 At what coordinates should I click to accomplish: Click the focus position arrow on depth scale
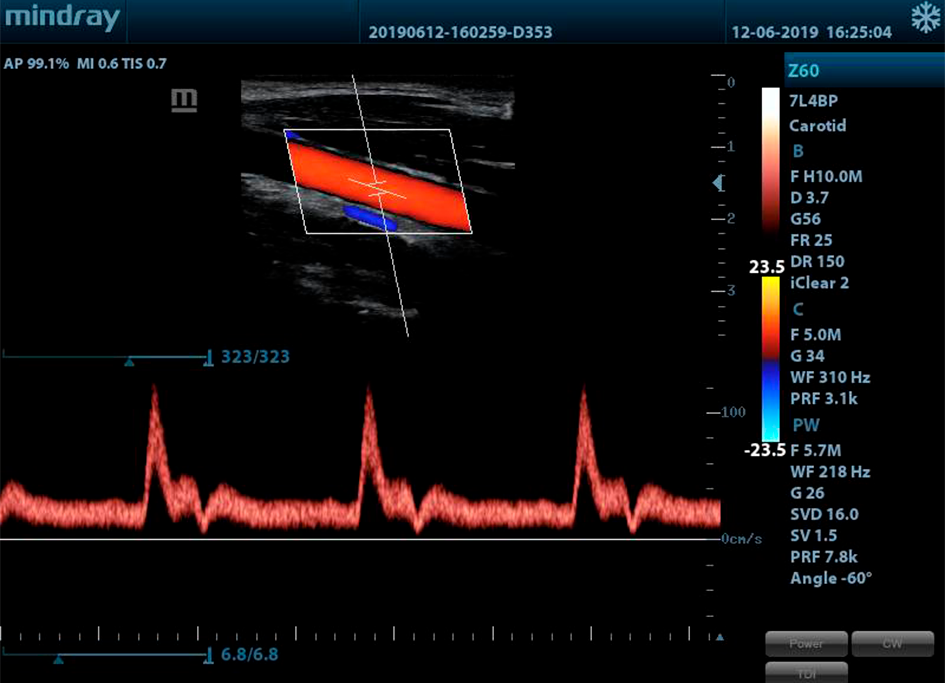coord(717,183)
